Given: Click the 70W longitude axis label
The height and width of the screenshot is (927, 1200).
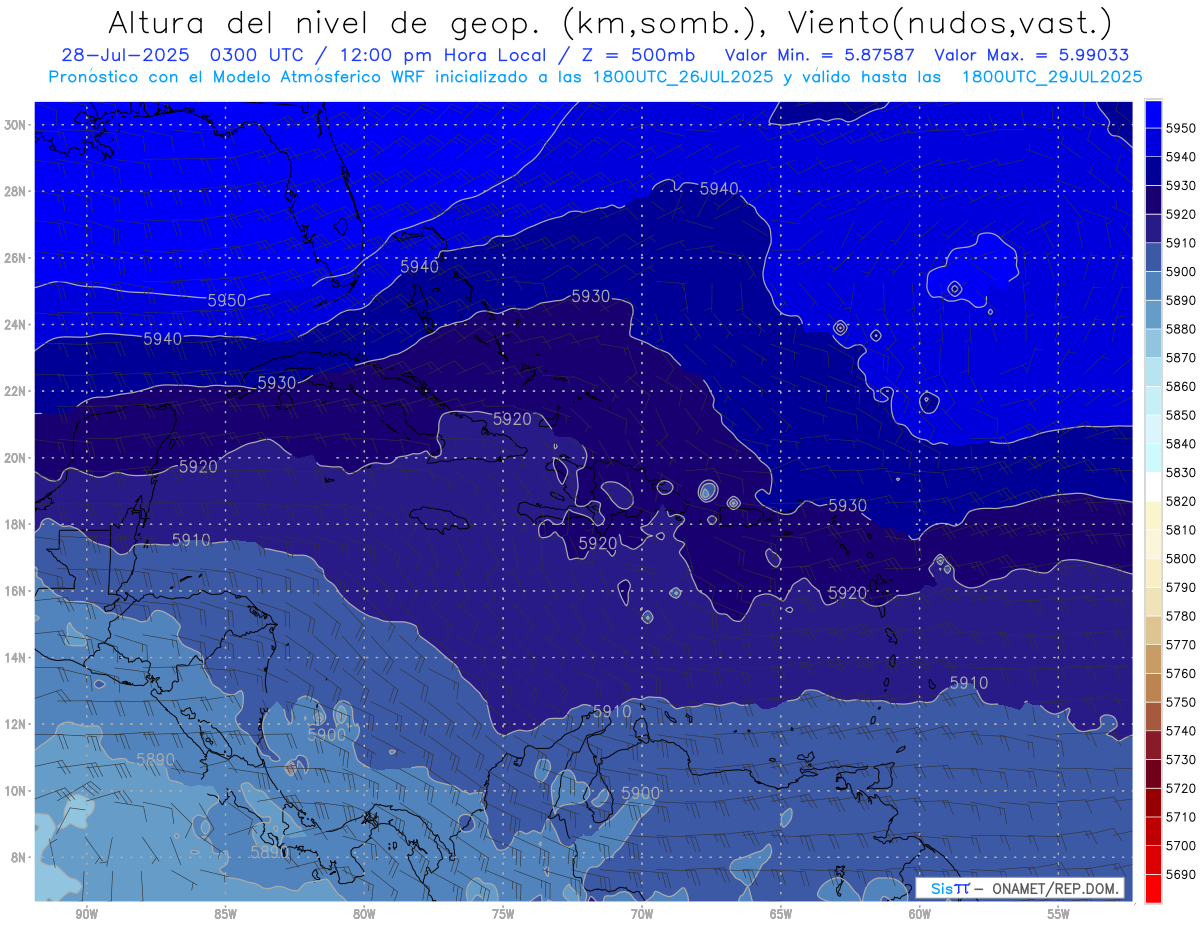Looking at the screenshot, I should pyautogui.click(x=642, y=914).
